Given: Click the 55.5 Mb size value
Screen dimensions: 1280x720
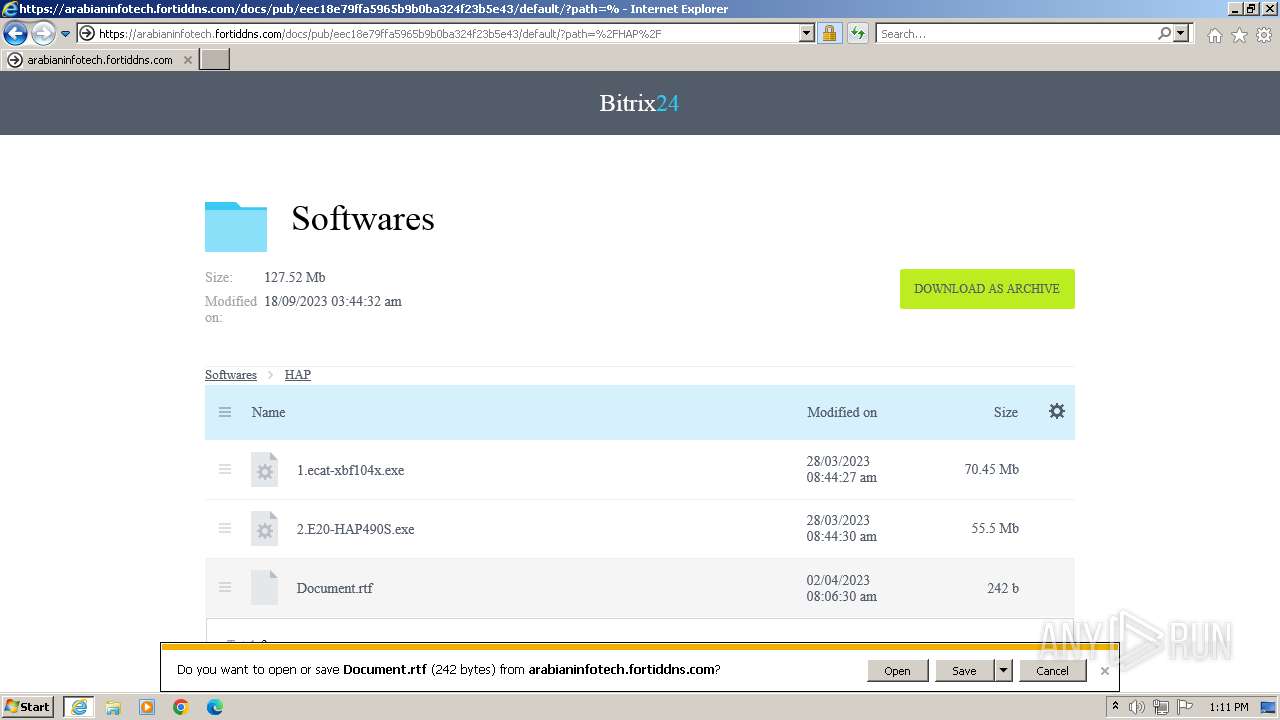Looking at the screenshot, I should click(995, 528).
